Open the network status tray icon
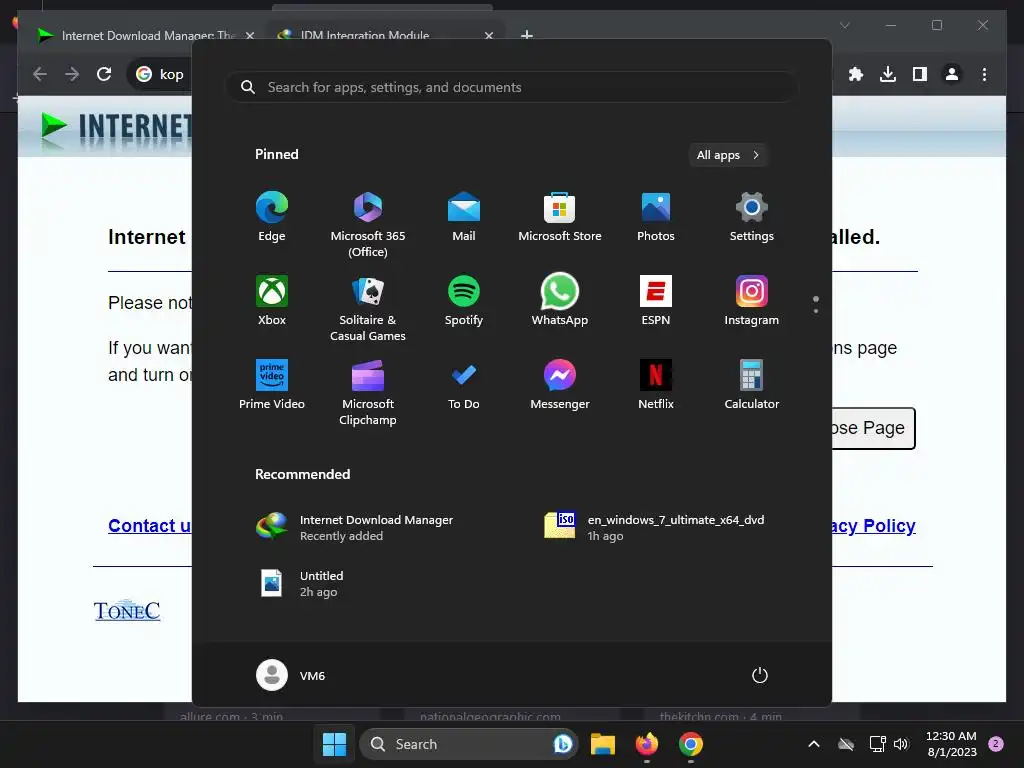Viewport: 1024px width, 768px height. (877, 744)
